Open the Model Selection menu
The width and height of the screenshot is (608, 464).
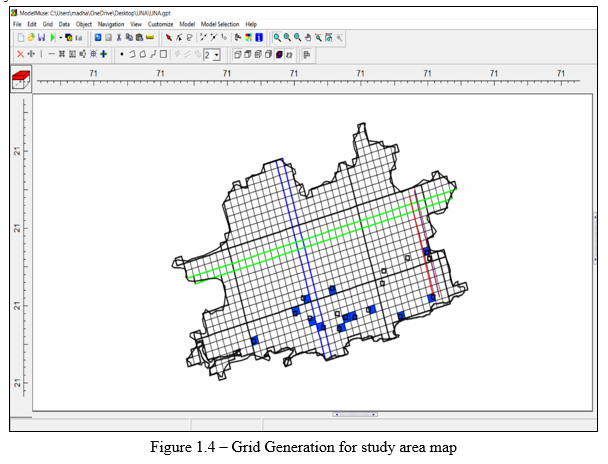point(220,24)
